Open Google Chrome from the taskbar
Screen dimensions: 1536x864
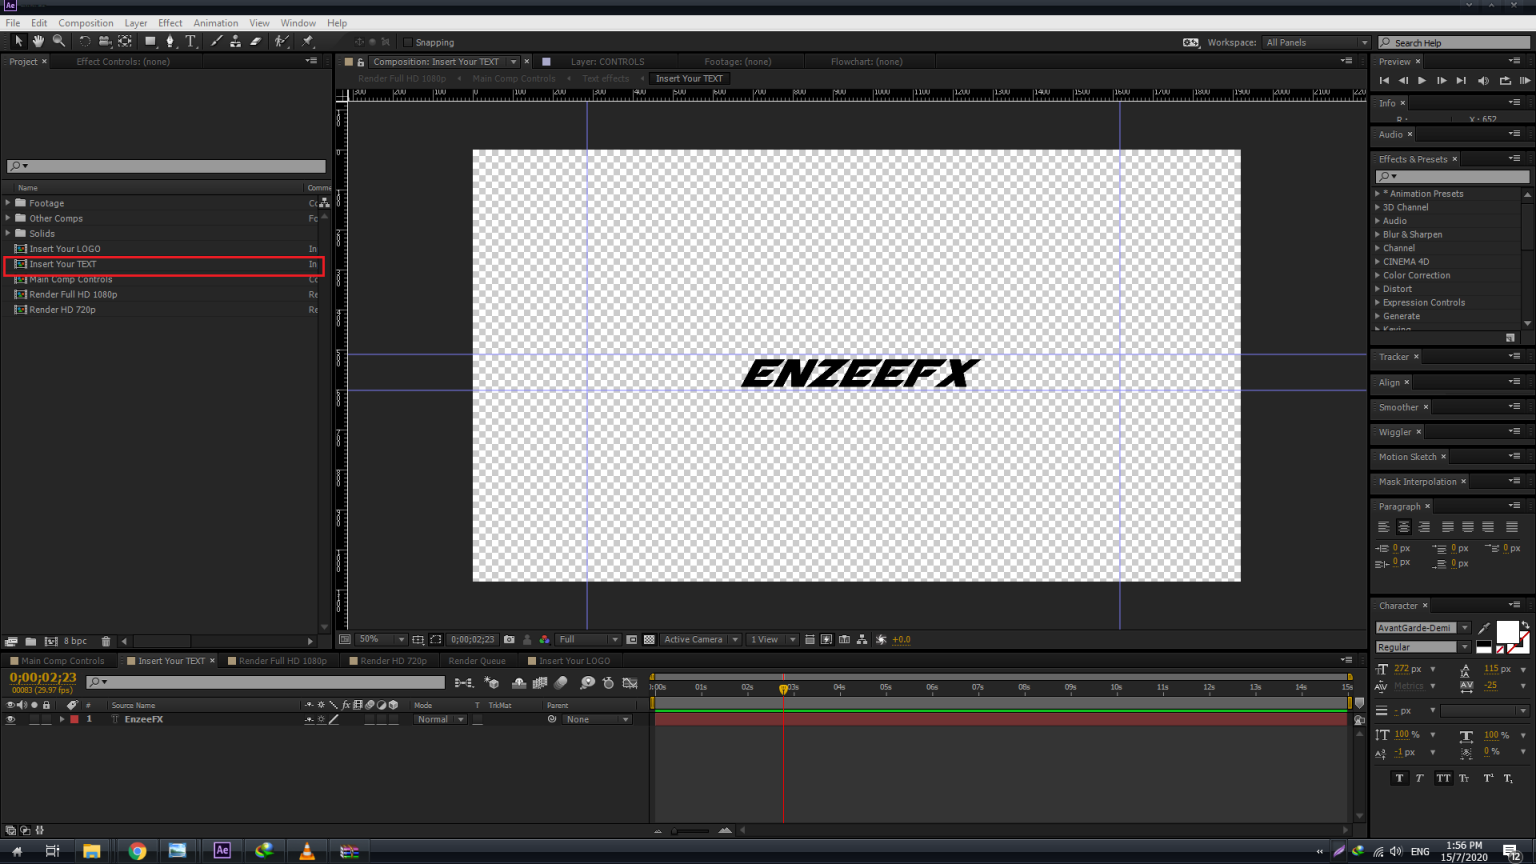coord(137,851)
